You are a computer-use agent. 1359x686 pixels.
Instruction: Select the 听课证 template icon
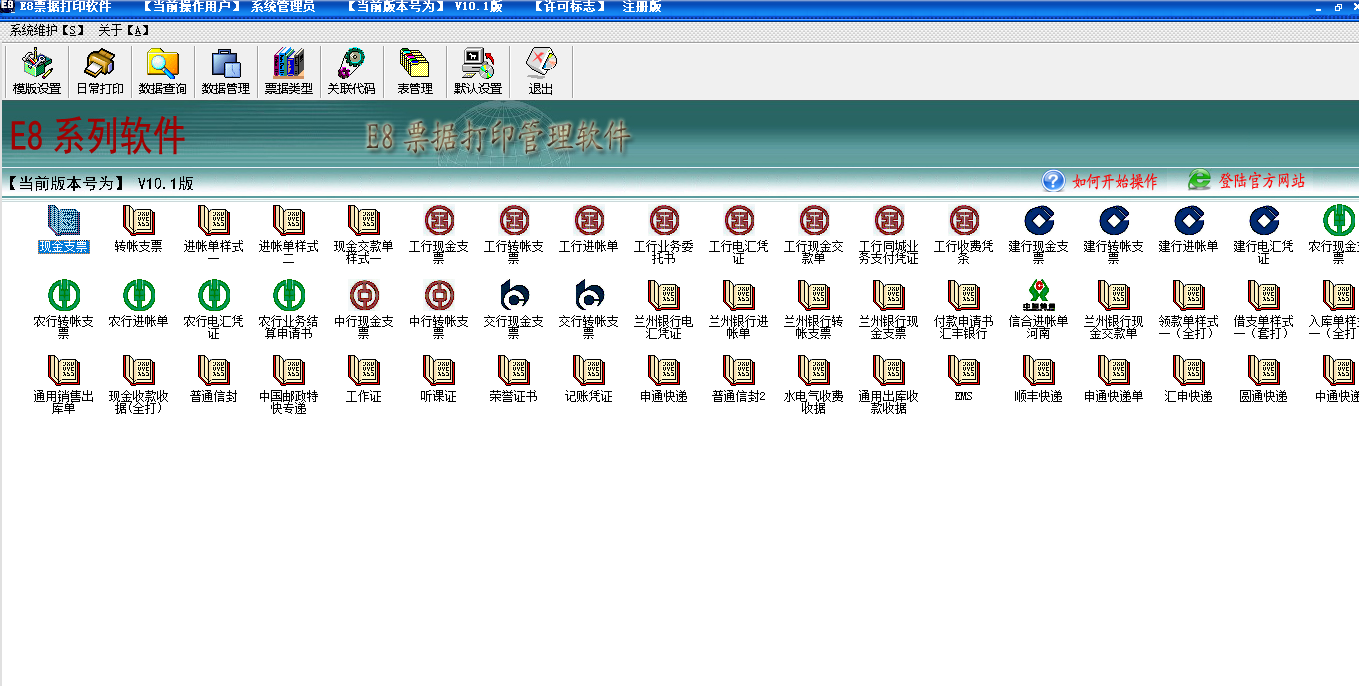click(438, 380)
